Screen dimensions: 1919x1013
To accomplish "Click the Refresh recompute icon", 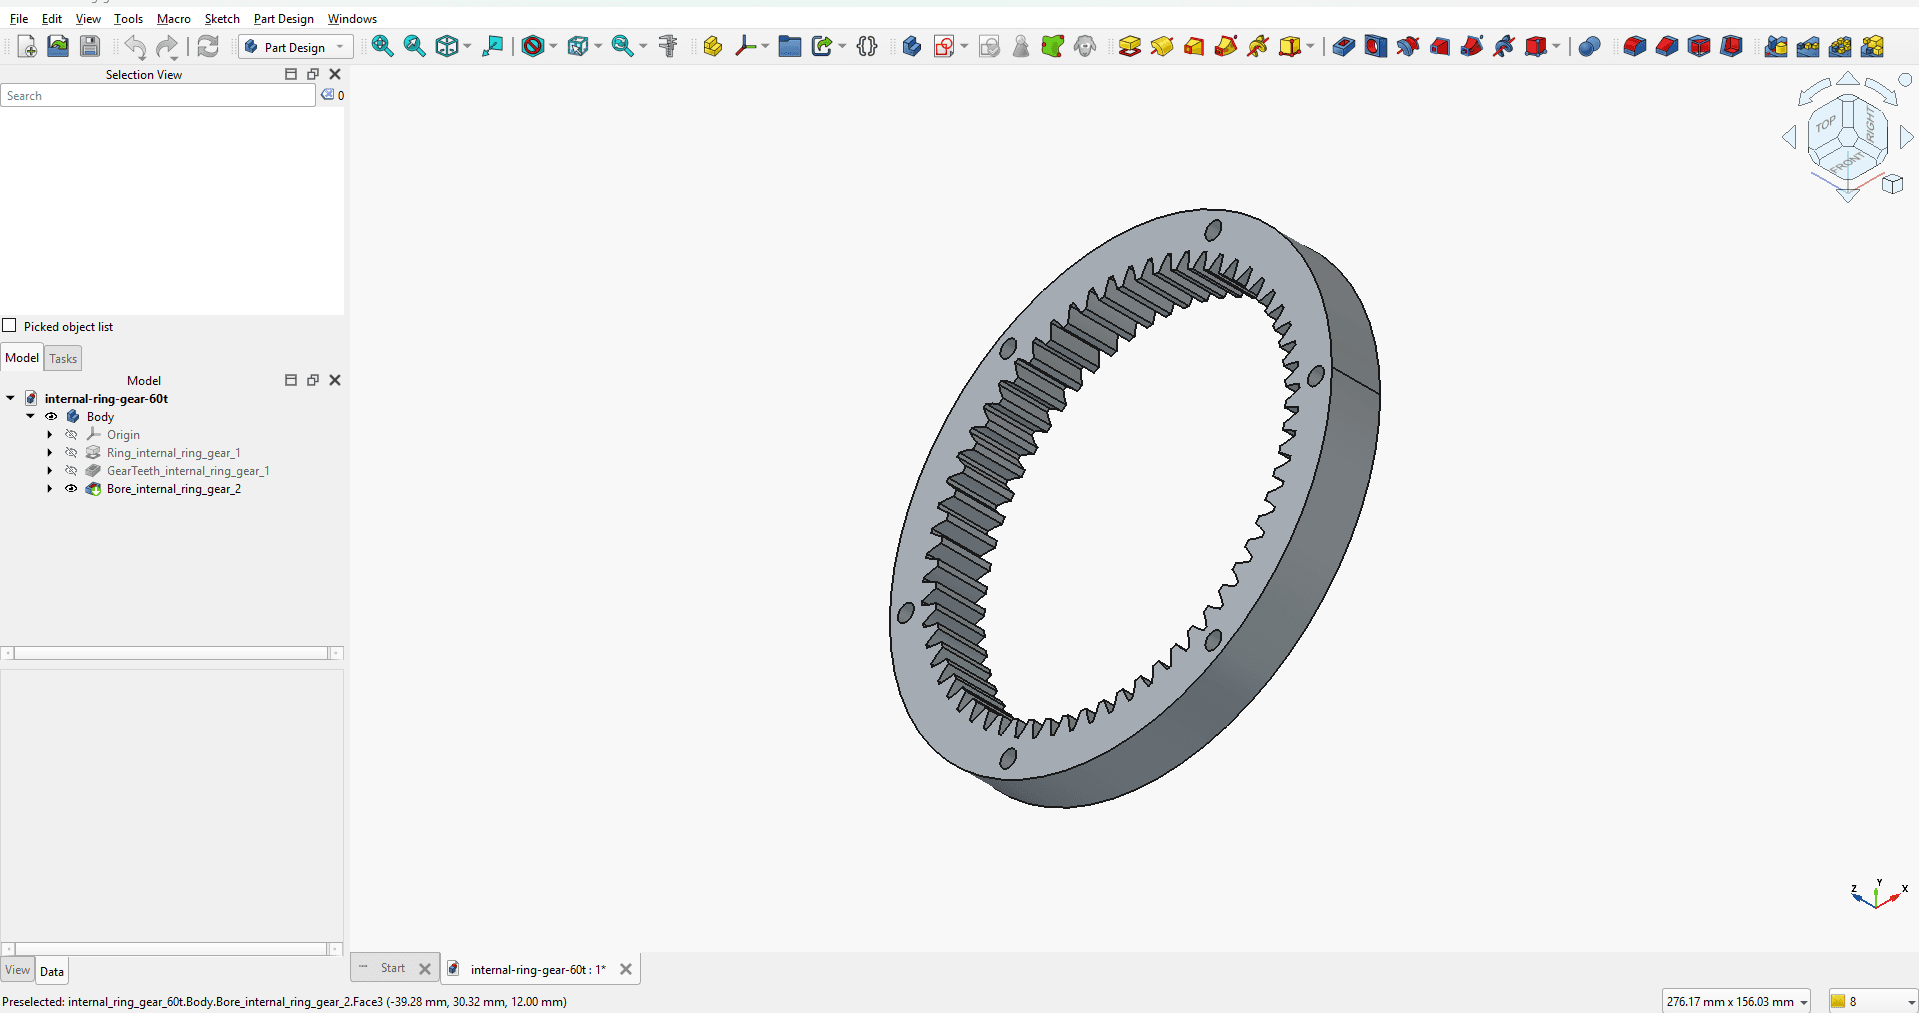I will (208, 46).
